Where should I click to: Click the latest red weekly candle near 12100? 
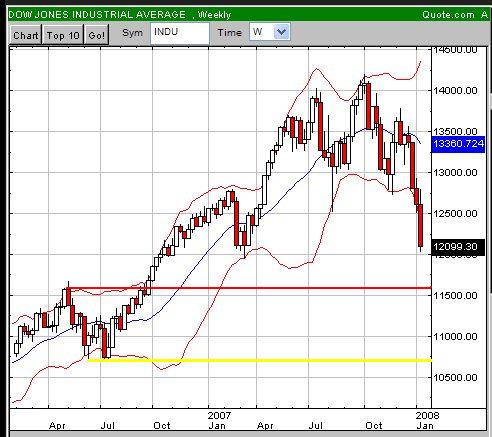(420, 226)
